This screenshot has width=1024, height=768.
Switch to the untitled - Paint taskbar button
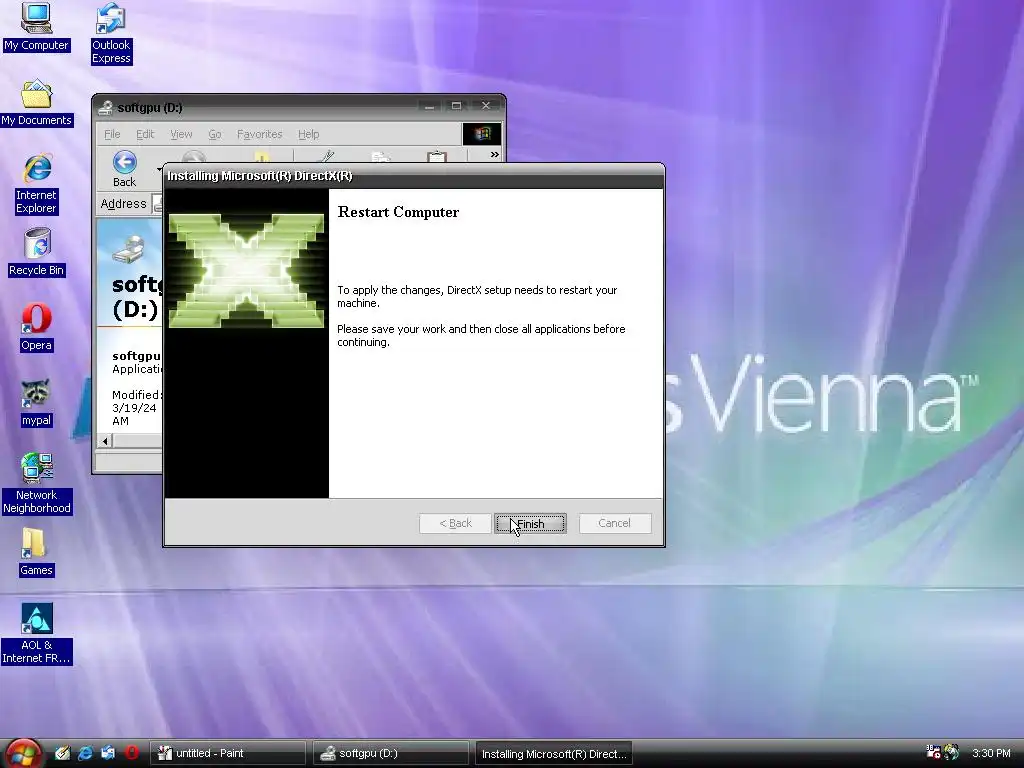click(228, 753)
